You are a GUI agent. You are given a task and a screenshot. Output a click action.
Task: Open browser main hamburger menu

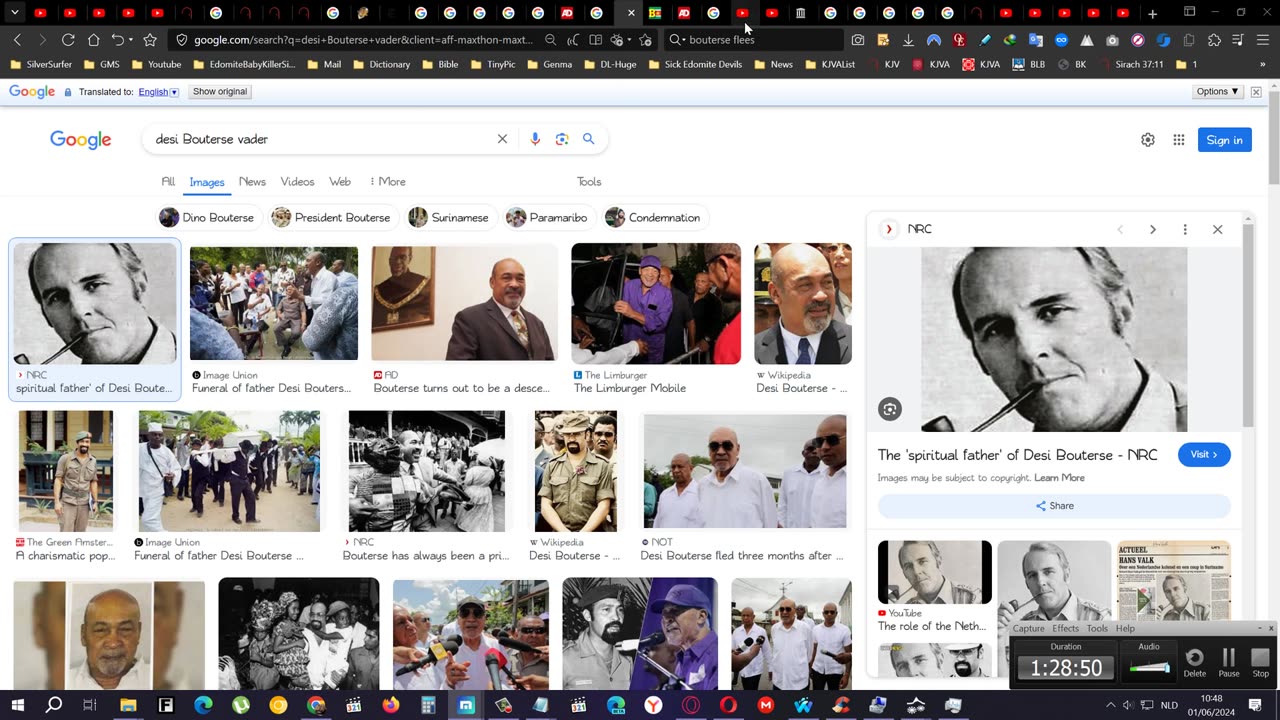1264,40
